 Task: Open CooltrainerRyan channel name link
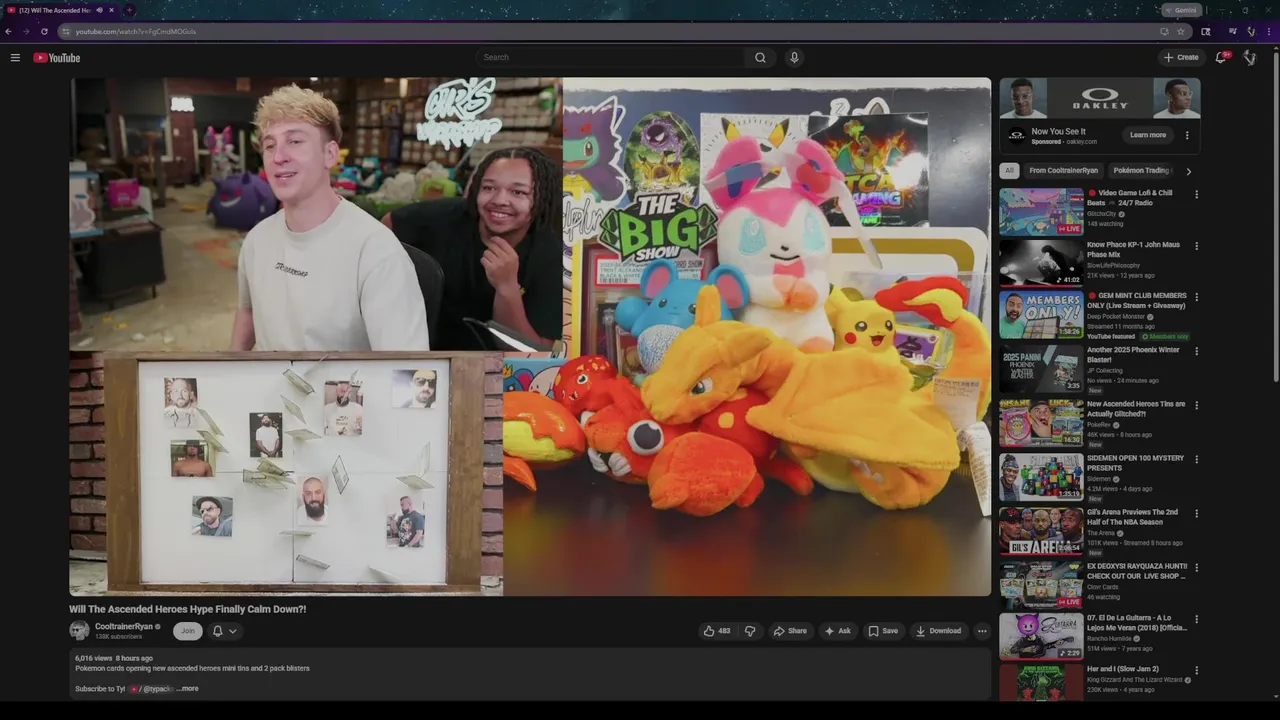[x=124, y=627]
